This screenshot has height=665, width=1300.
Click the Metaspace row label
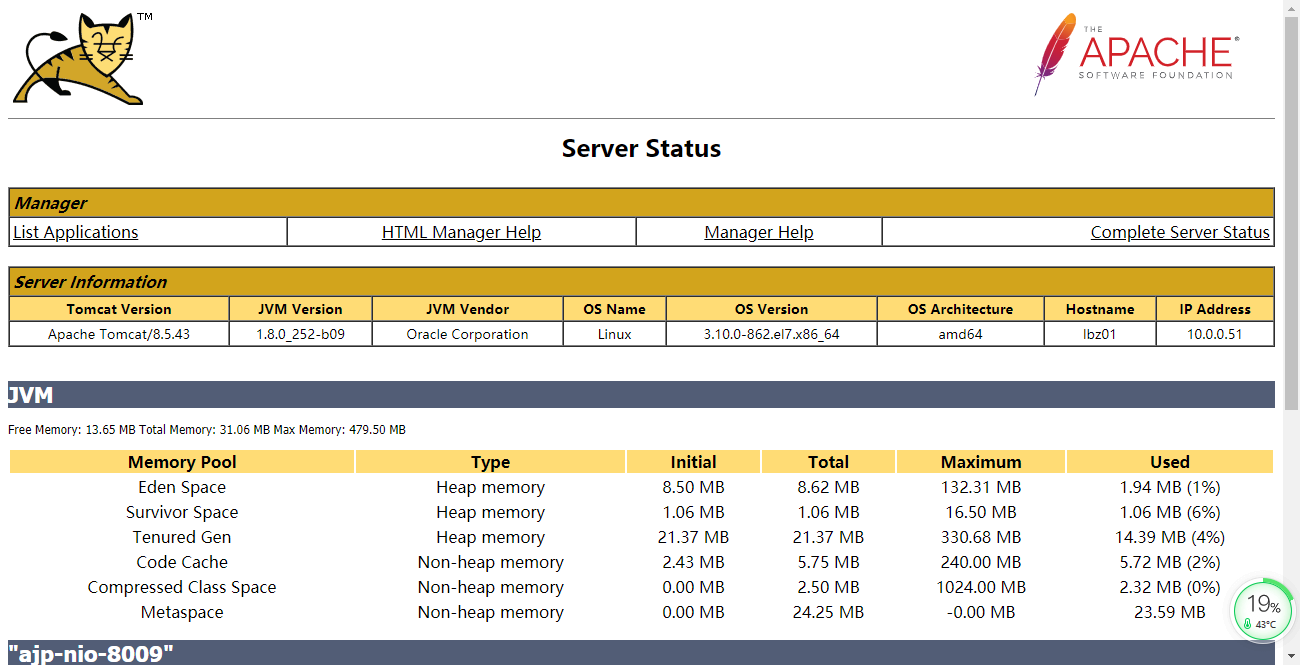click(x=182, y=612)
